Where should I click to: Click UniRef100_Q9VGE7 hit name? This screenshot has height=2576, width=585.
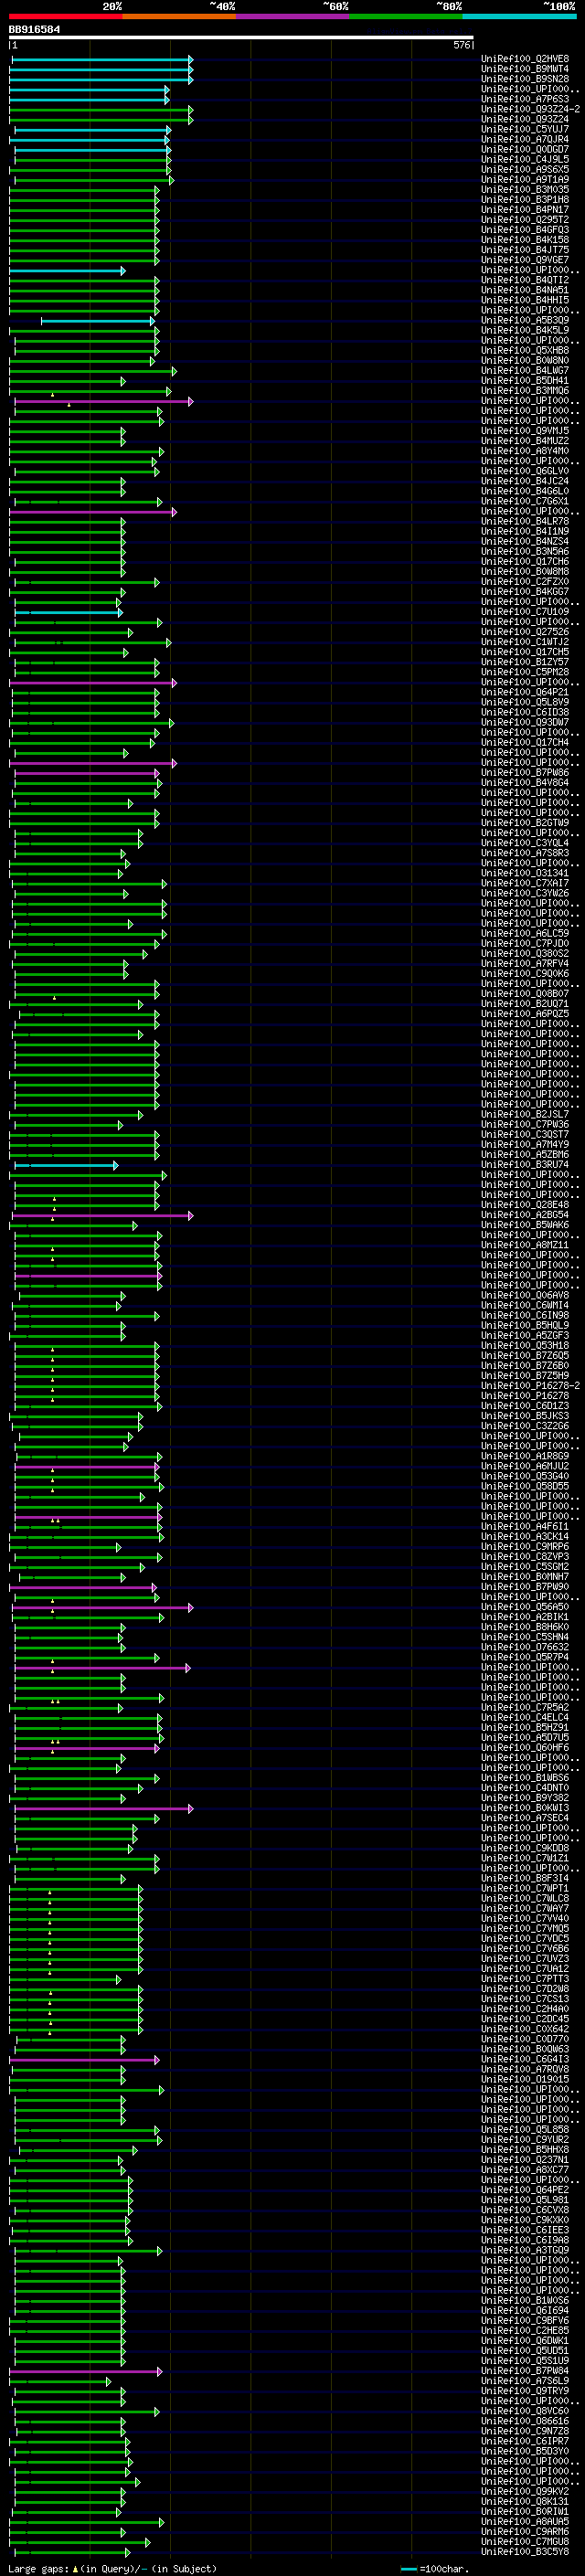pyautogui.click(x=525, y=260)
